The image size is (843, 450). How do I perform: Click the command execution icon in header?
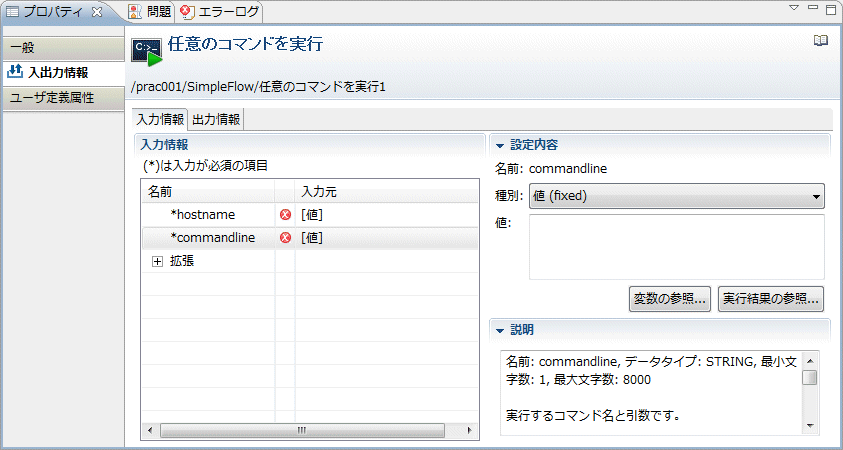147,50
